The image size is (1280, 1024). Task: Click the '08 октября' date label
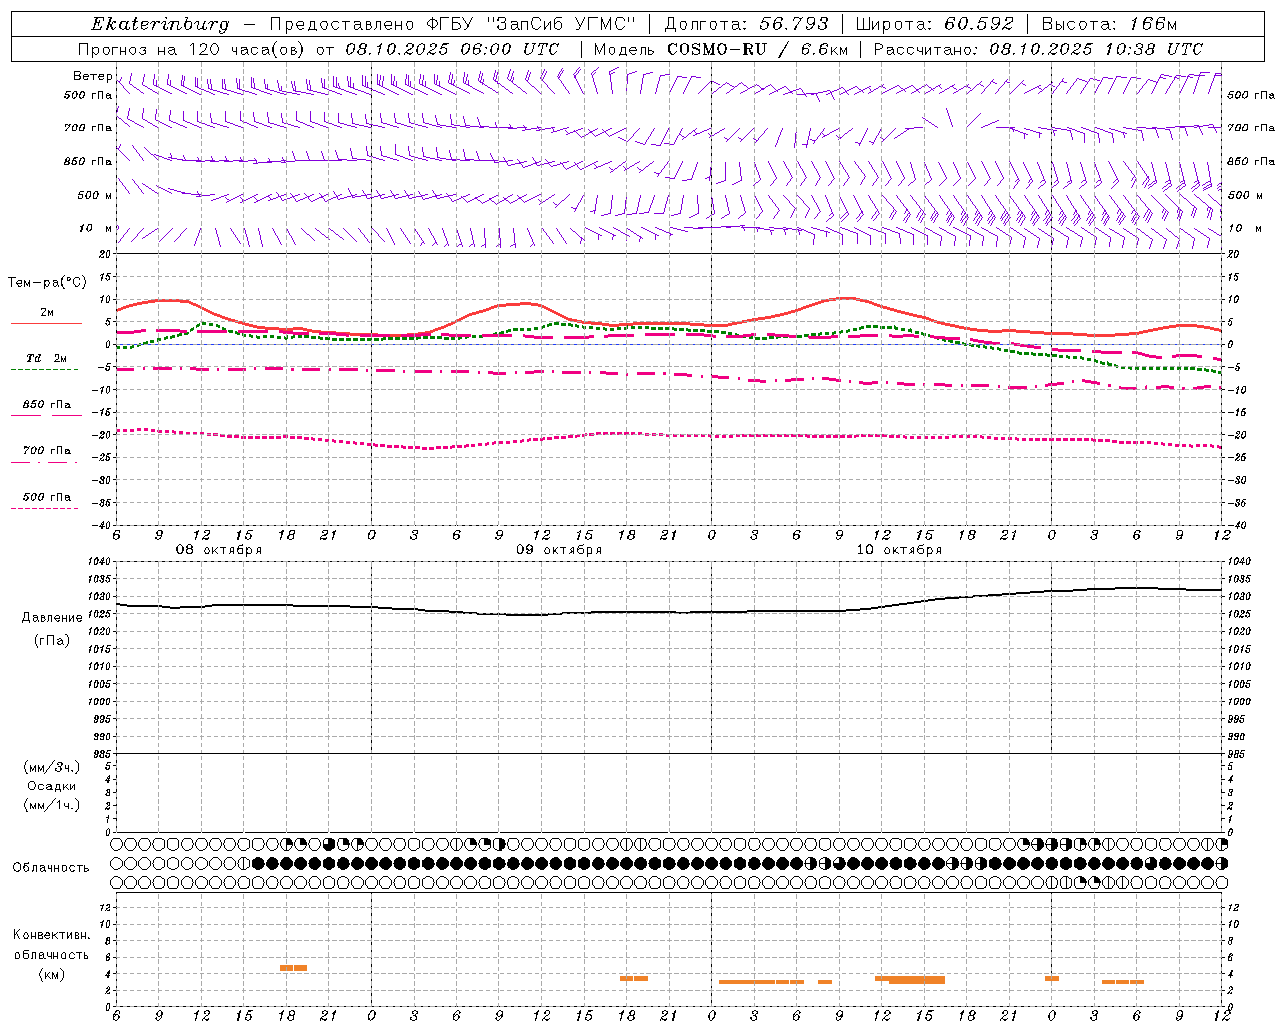pos(219,550)
